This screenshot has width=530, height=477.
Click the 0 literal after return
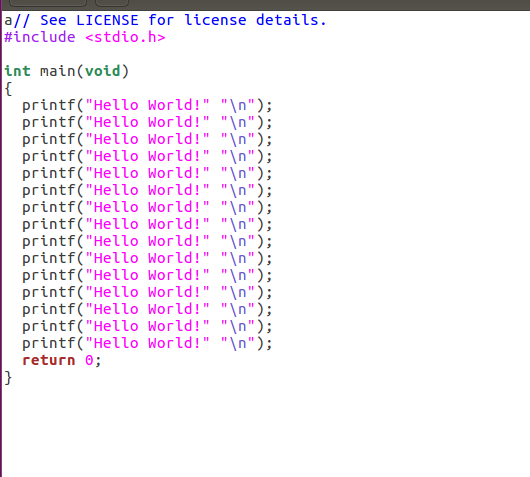pyautogui.click(x=89, y=360)
